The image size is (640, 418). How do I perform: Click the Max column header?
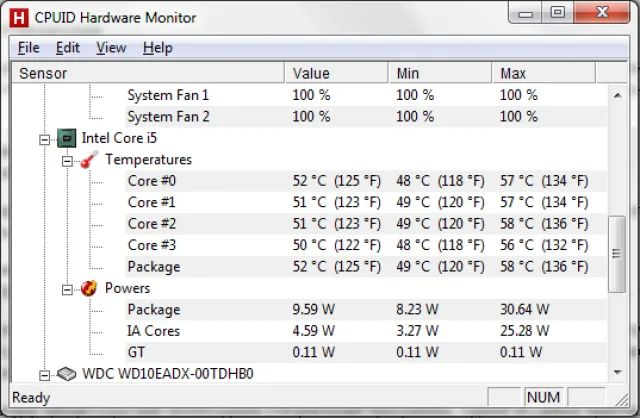544,73
